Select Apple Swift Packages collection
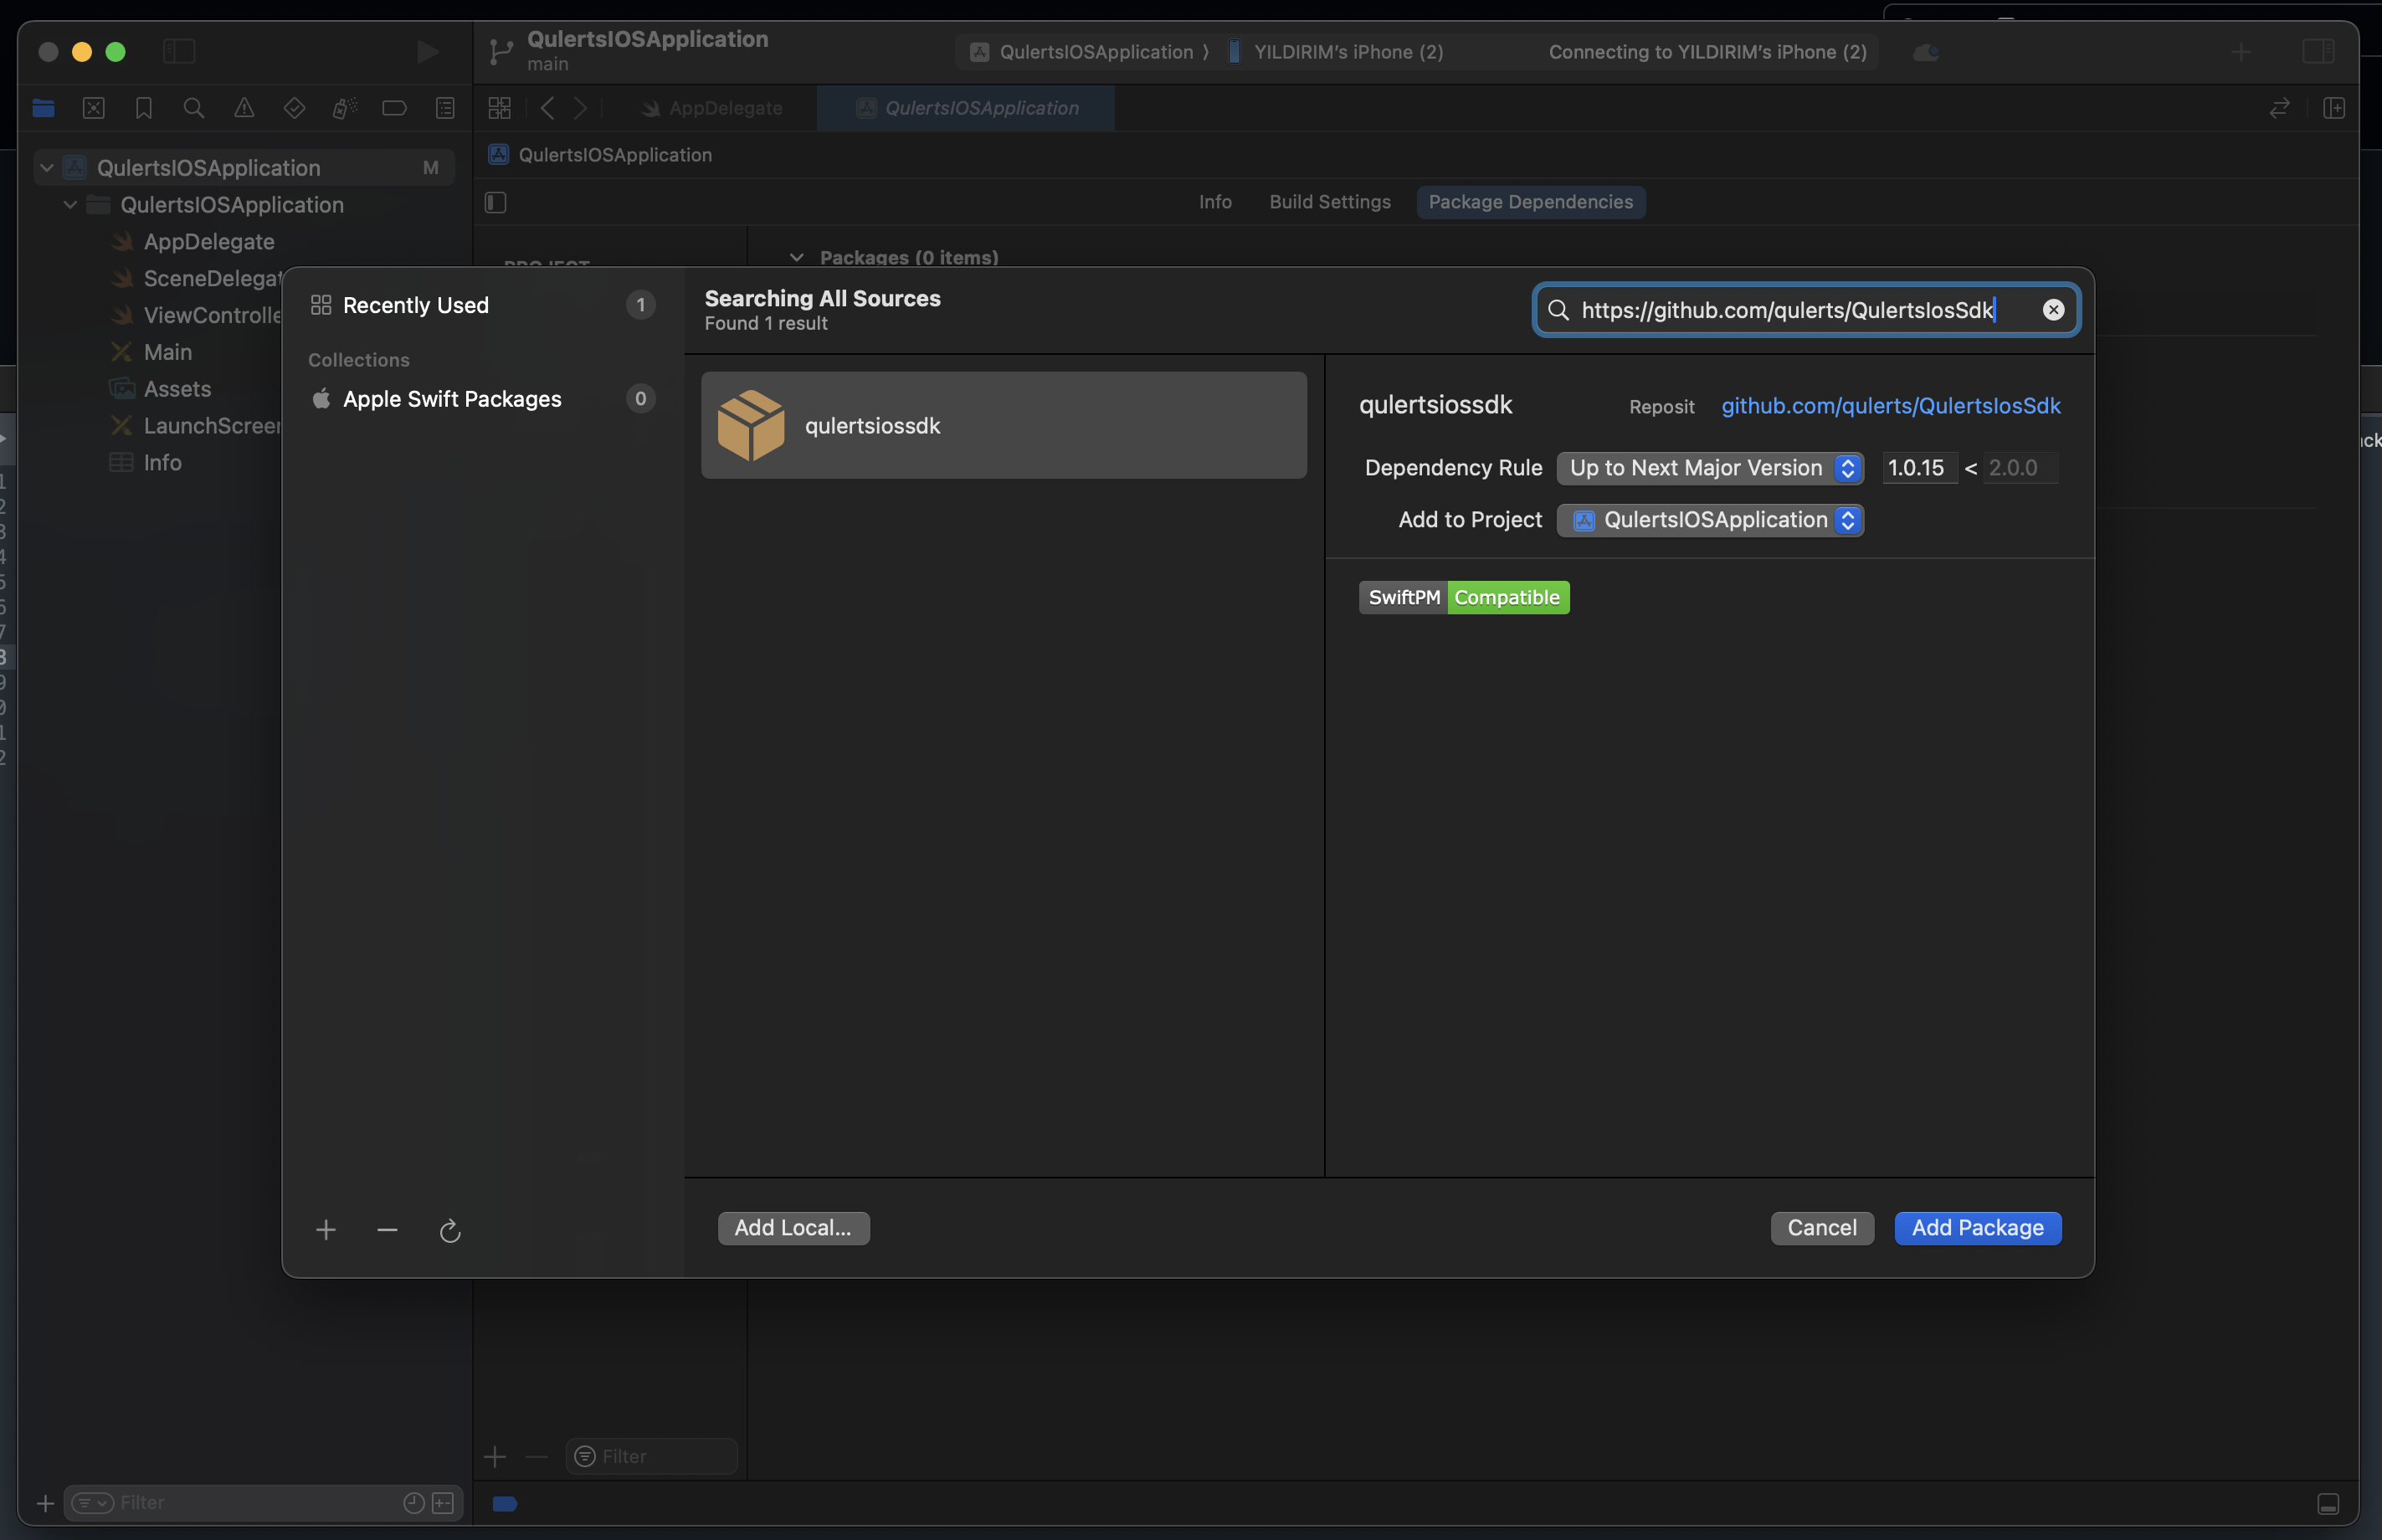Screen dimensions: 2382x1540 [x=483, y=399]
